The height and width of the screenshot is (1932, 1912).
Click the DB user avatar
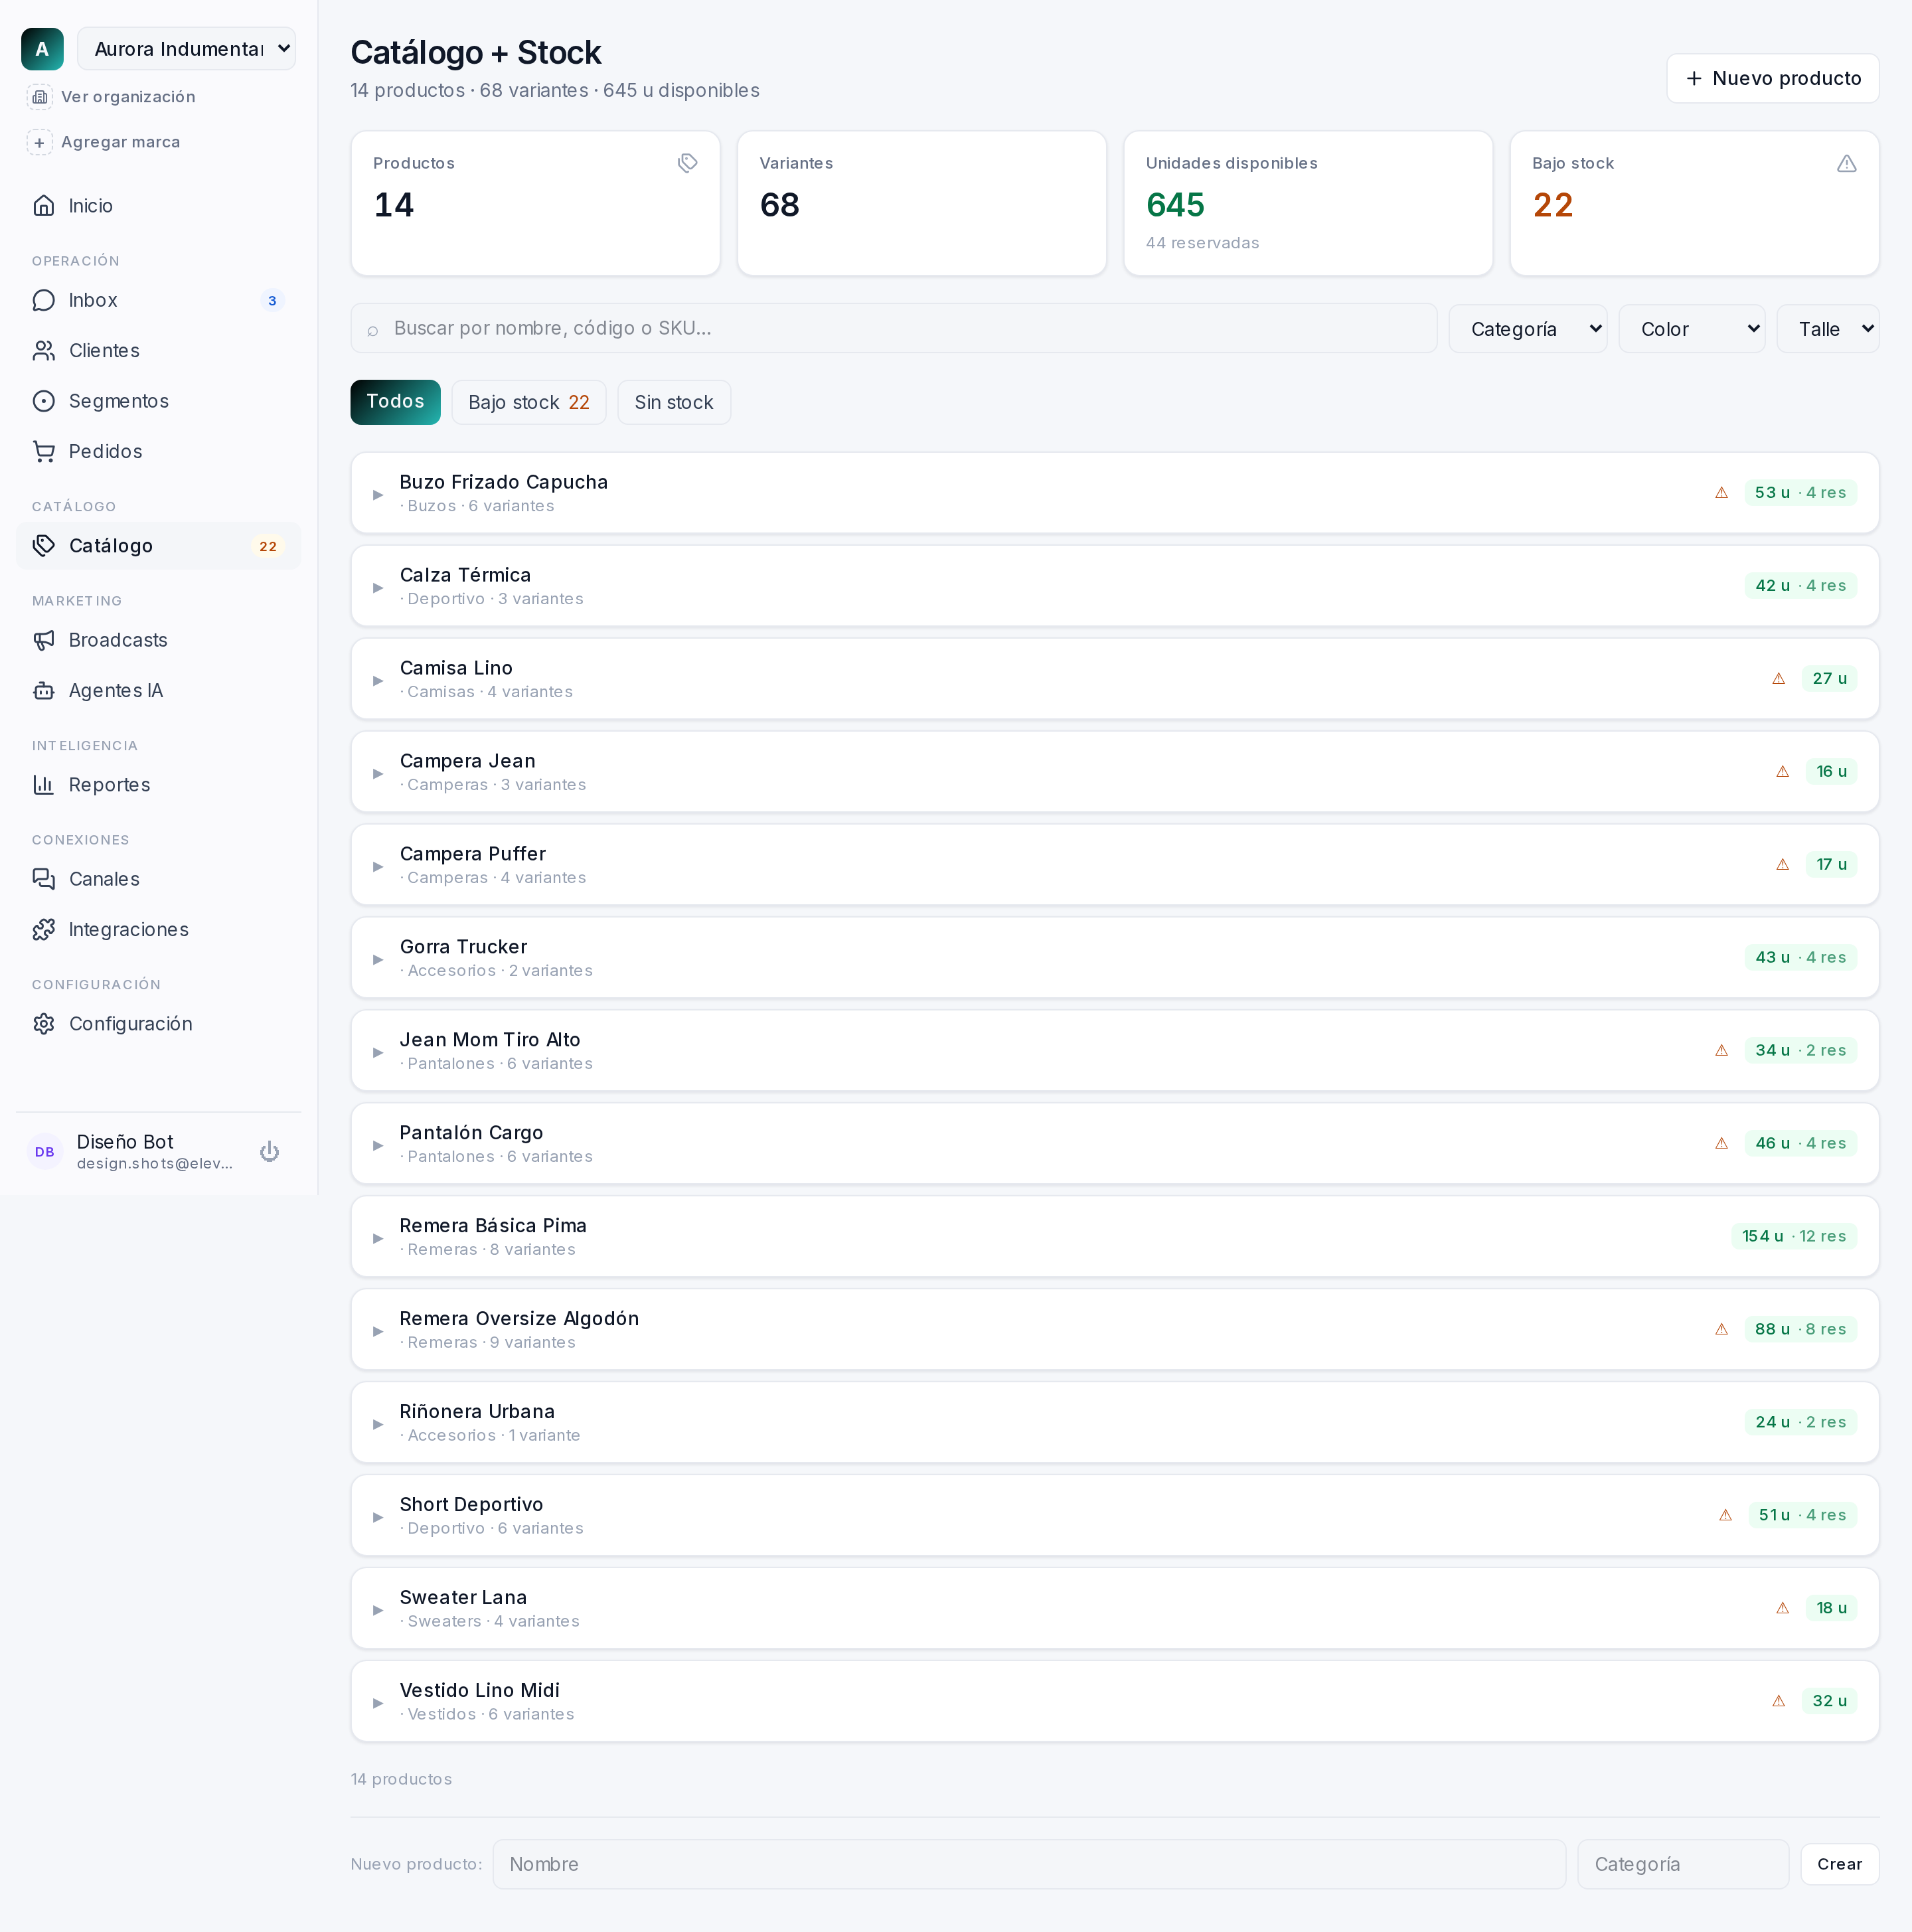tap(45, 1152)
